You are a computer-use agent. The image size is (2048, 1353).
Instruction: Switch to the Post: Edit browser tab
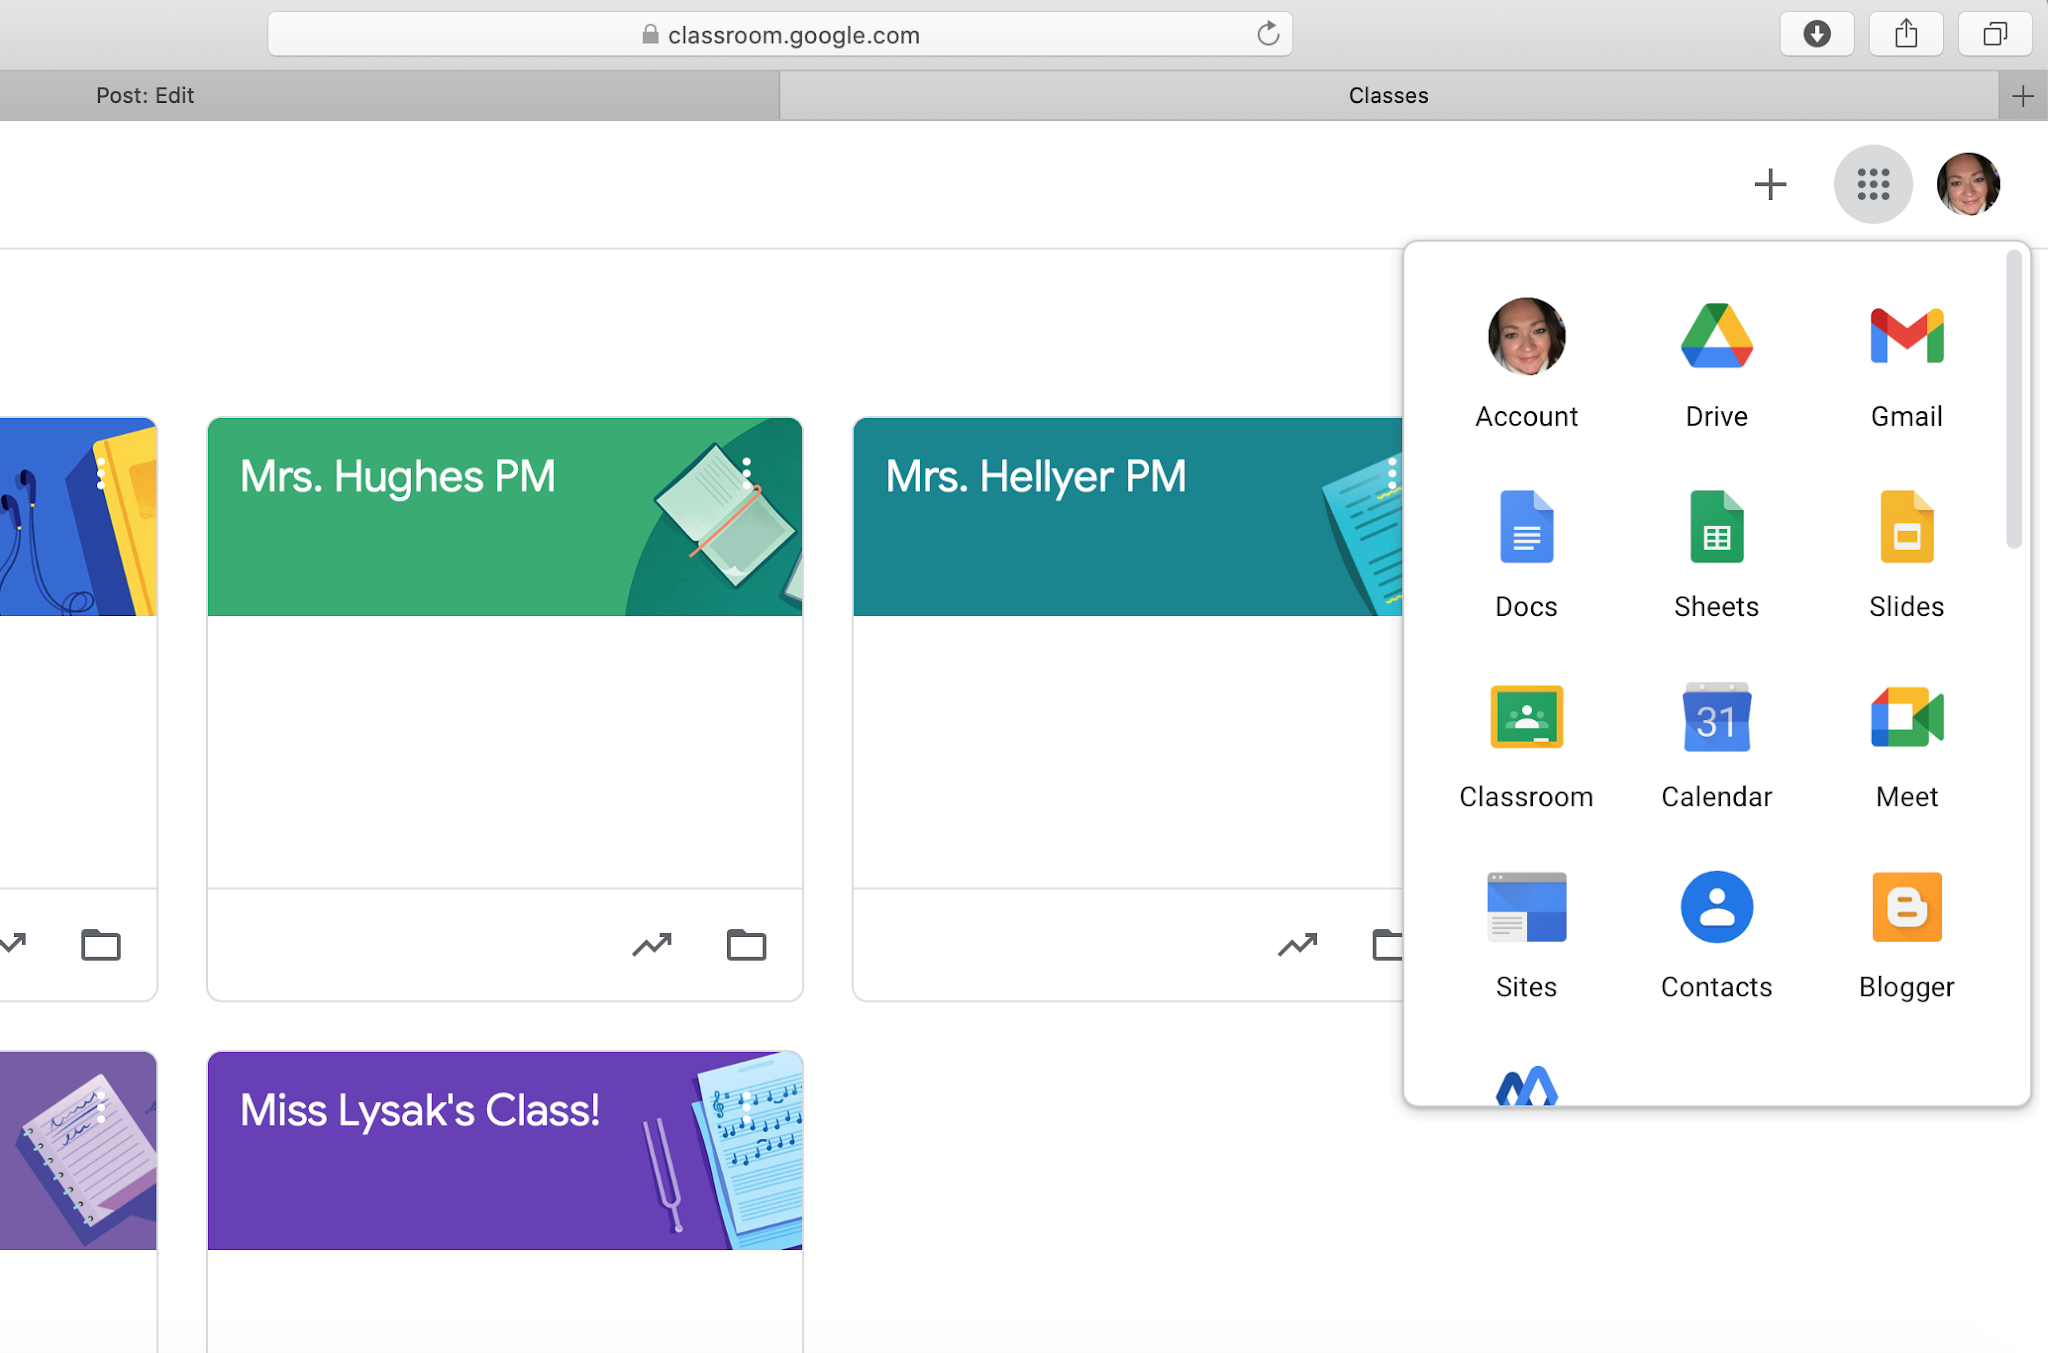(x=389, y=95)
